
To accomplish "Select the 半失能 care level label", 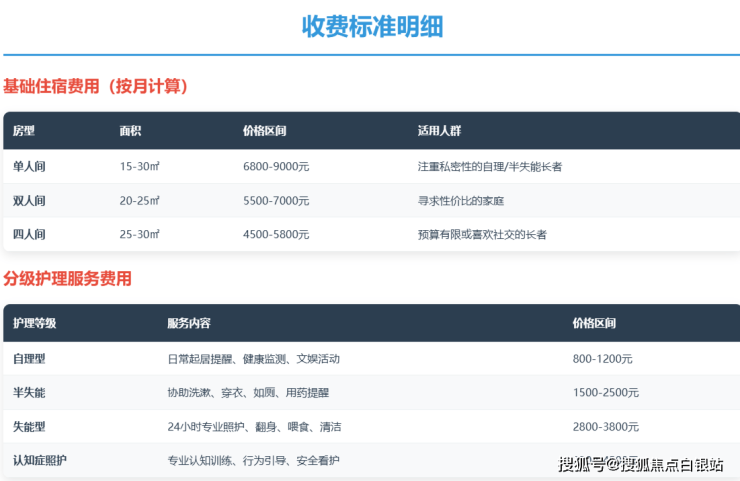I will (29, 393).
